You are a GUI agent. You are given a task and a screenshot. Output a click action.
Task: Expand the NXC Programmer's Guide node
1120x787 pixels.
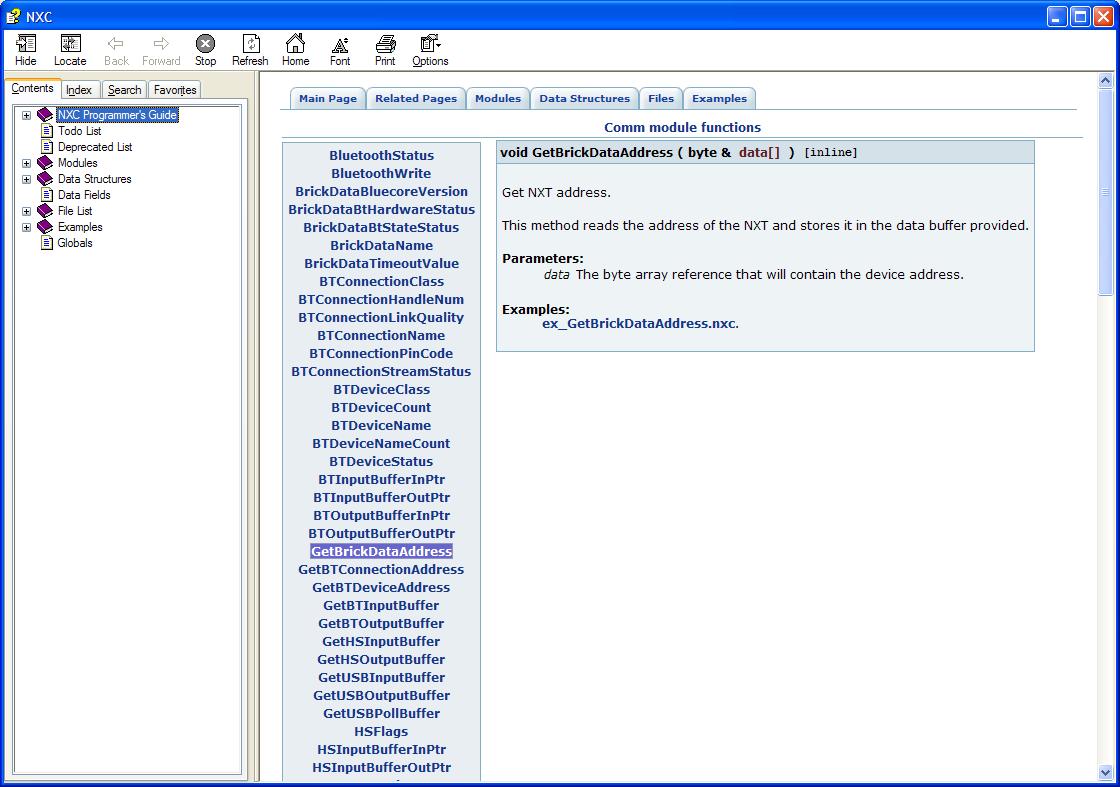tap(27, 115)
